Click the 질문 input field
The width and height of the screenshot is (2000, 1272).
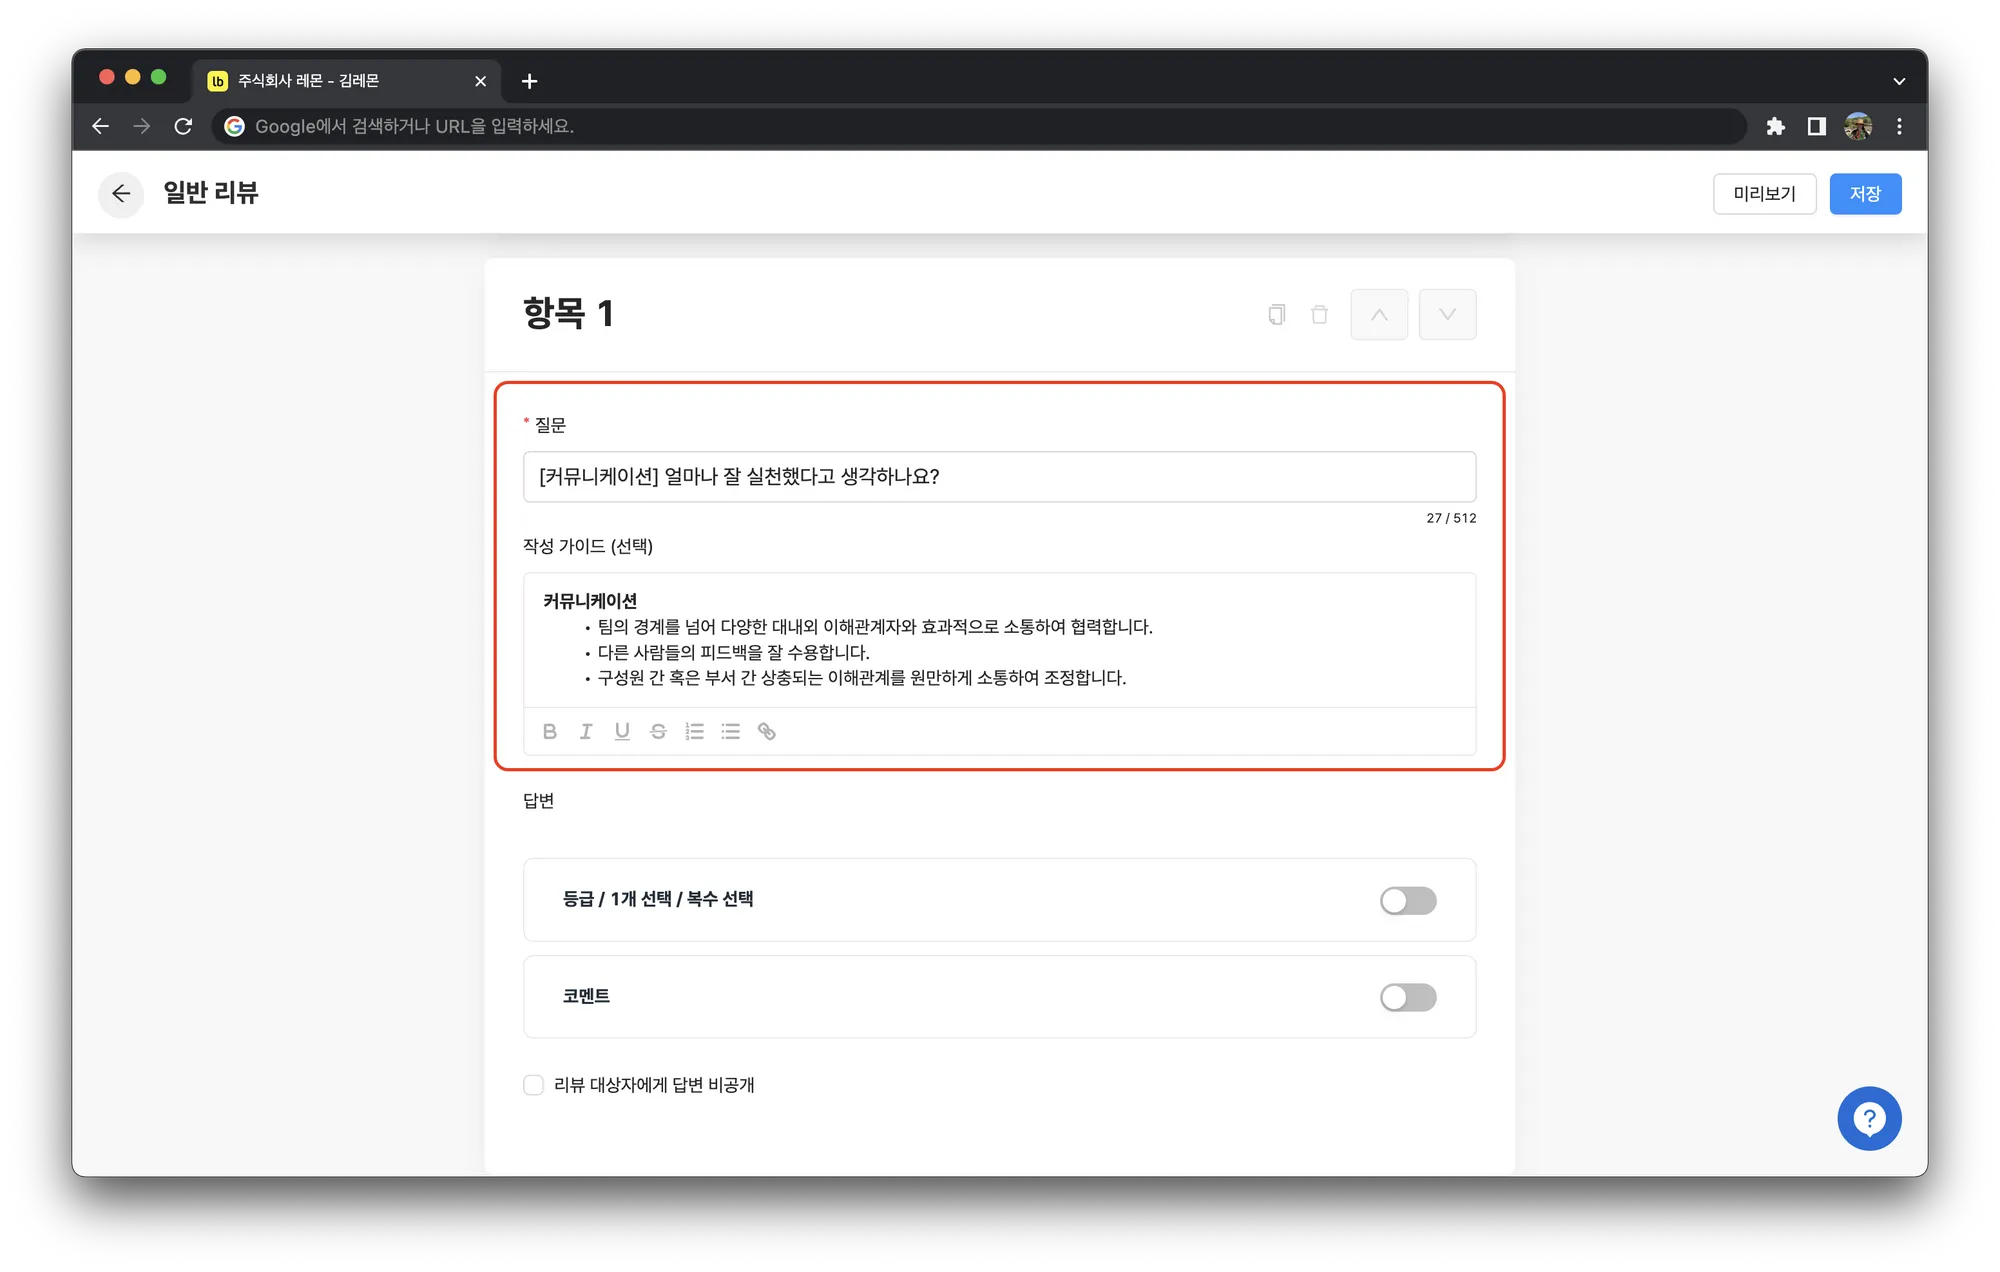[x=999, y=477]
